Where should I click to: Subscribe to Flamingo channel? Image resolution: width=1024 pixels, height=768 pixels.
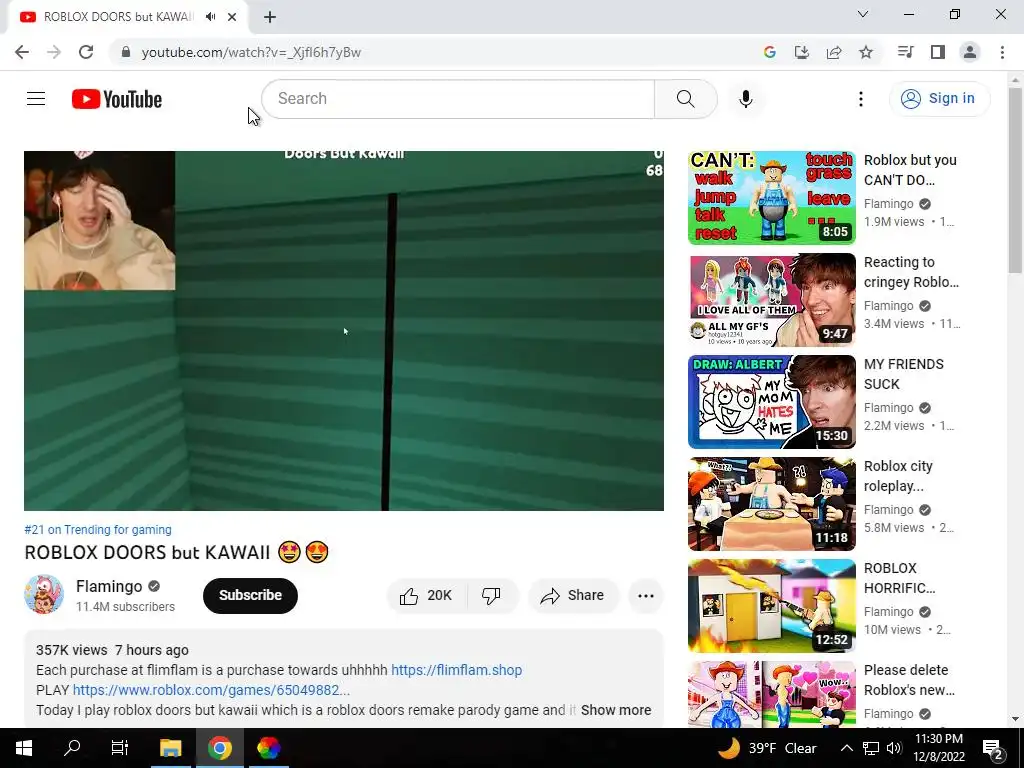pyautogui.click(x=250, y=596)
